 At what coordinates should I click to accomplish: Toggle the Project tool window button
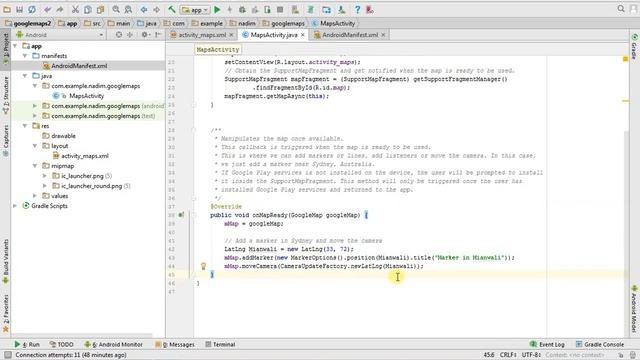click(6, 49)
